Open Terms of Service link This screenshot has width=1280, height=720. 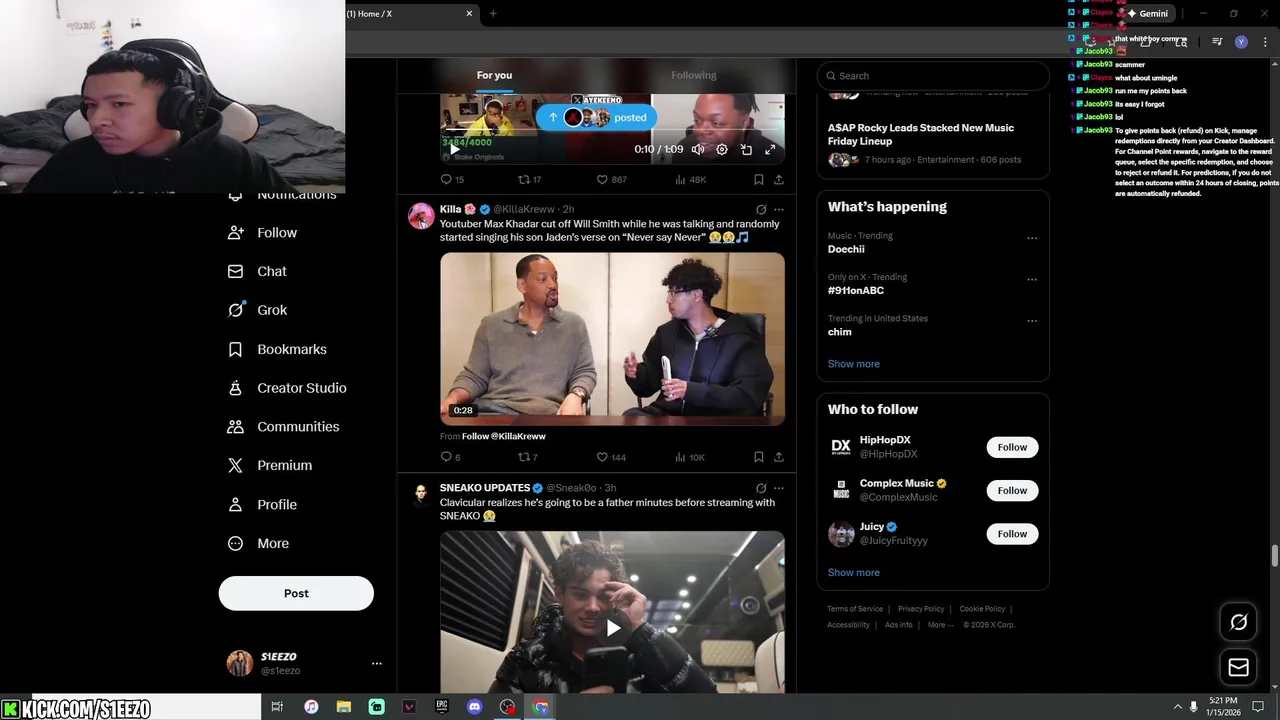tap(855, 609)
